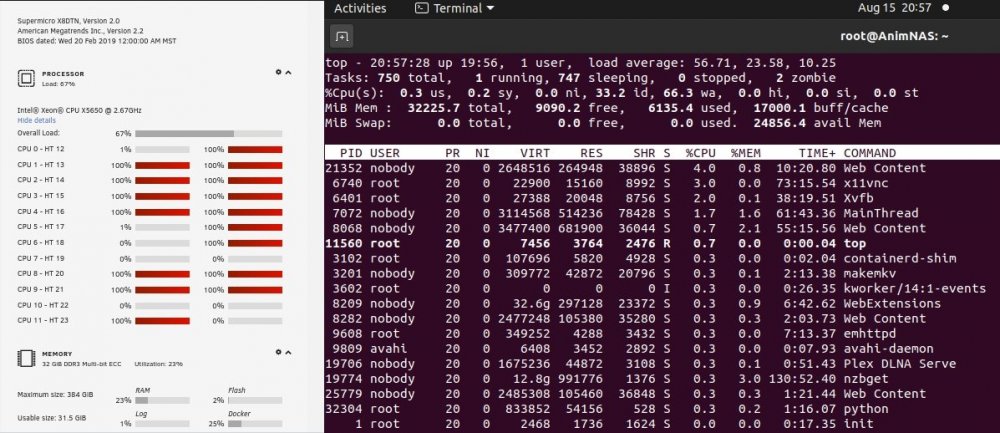The image size is (1000, 433).
Task: Click the Usable size: 31.5 GiB text
Action: (x=52, y=418)
